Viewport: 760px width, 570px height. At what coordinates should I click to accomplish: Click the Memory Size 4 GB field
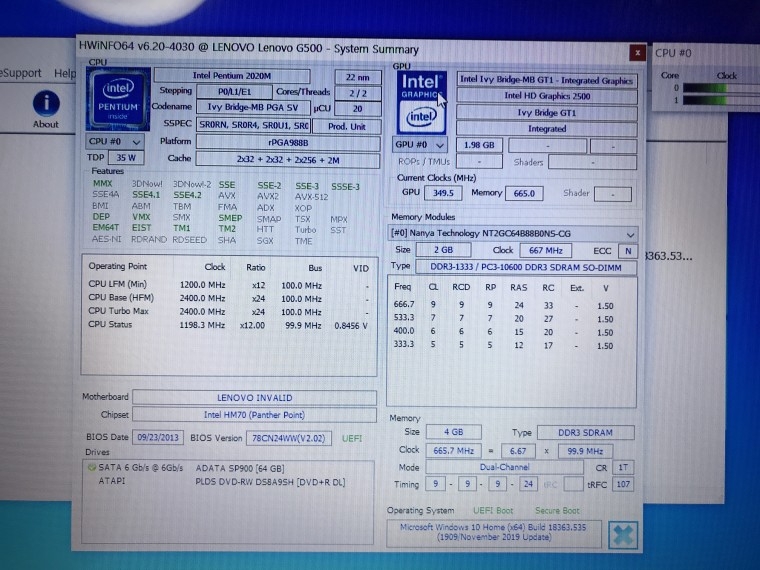tap(454, 432)
